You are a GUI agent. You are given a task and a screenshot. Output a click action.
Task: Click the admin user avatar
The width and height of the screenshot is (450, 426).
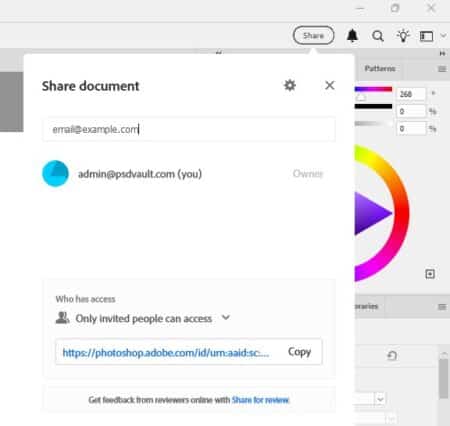[55, 173]
